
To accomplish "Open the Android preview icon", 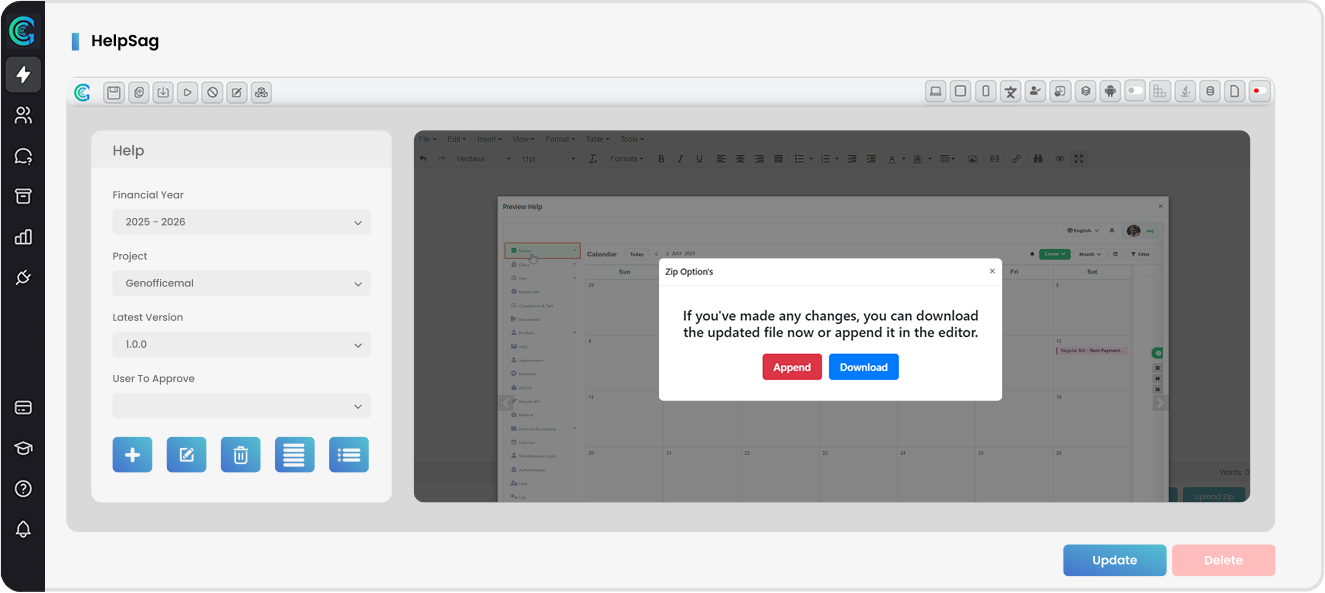I will (1110, 91).
